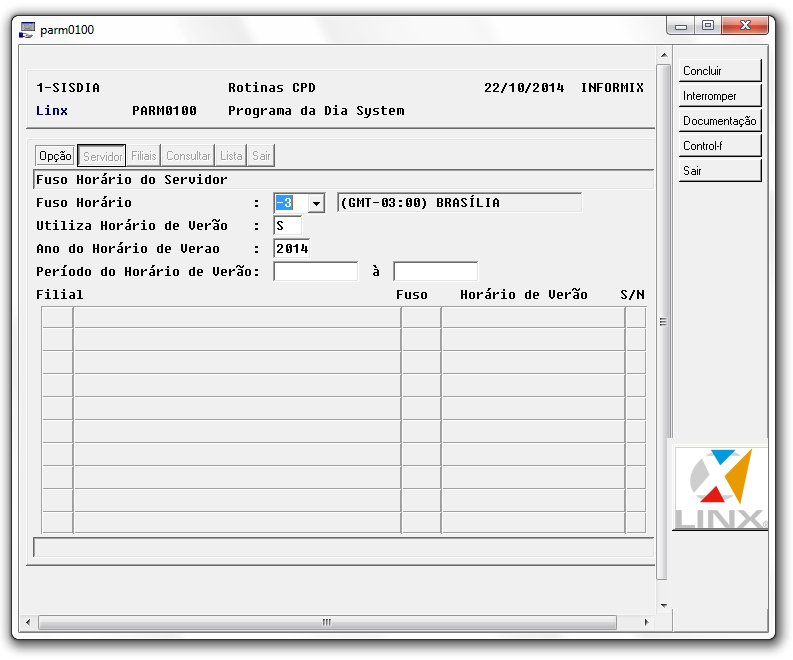Click the period start date field
793x660 pixels.
316,272
